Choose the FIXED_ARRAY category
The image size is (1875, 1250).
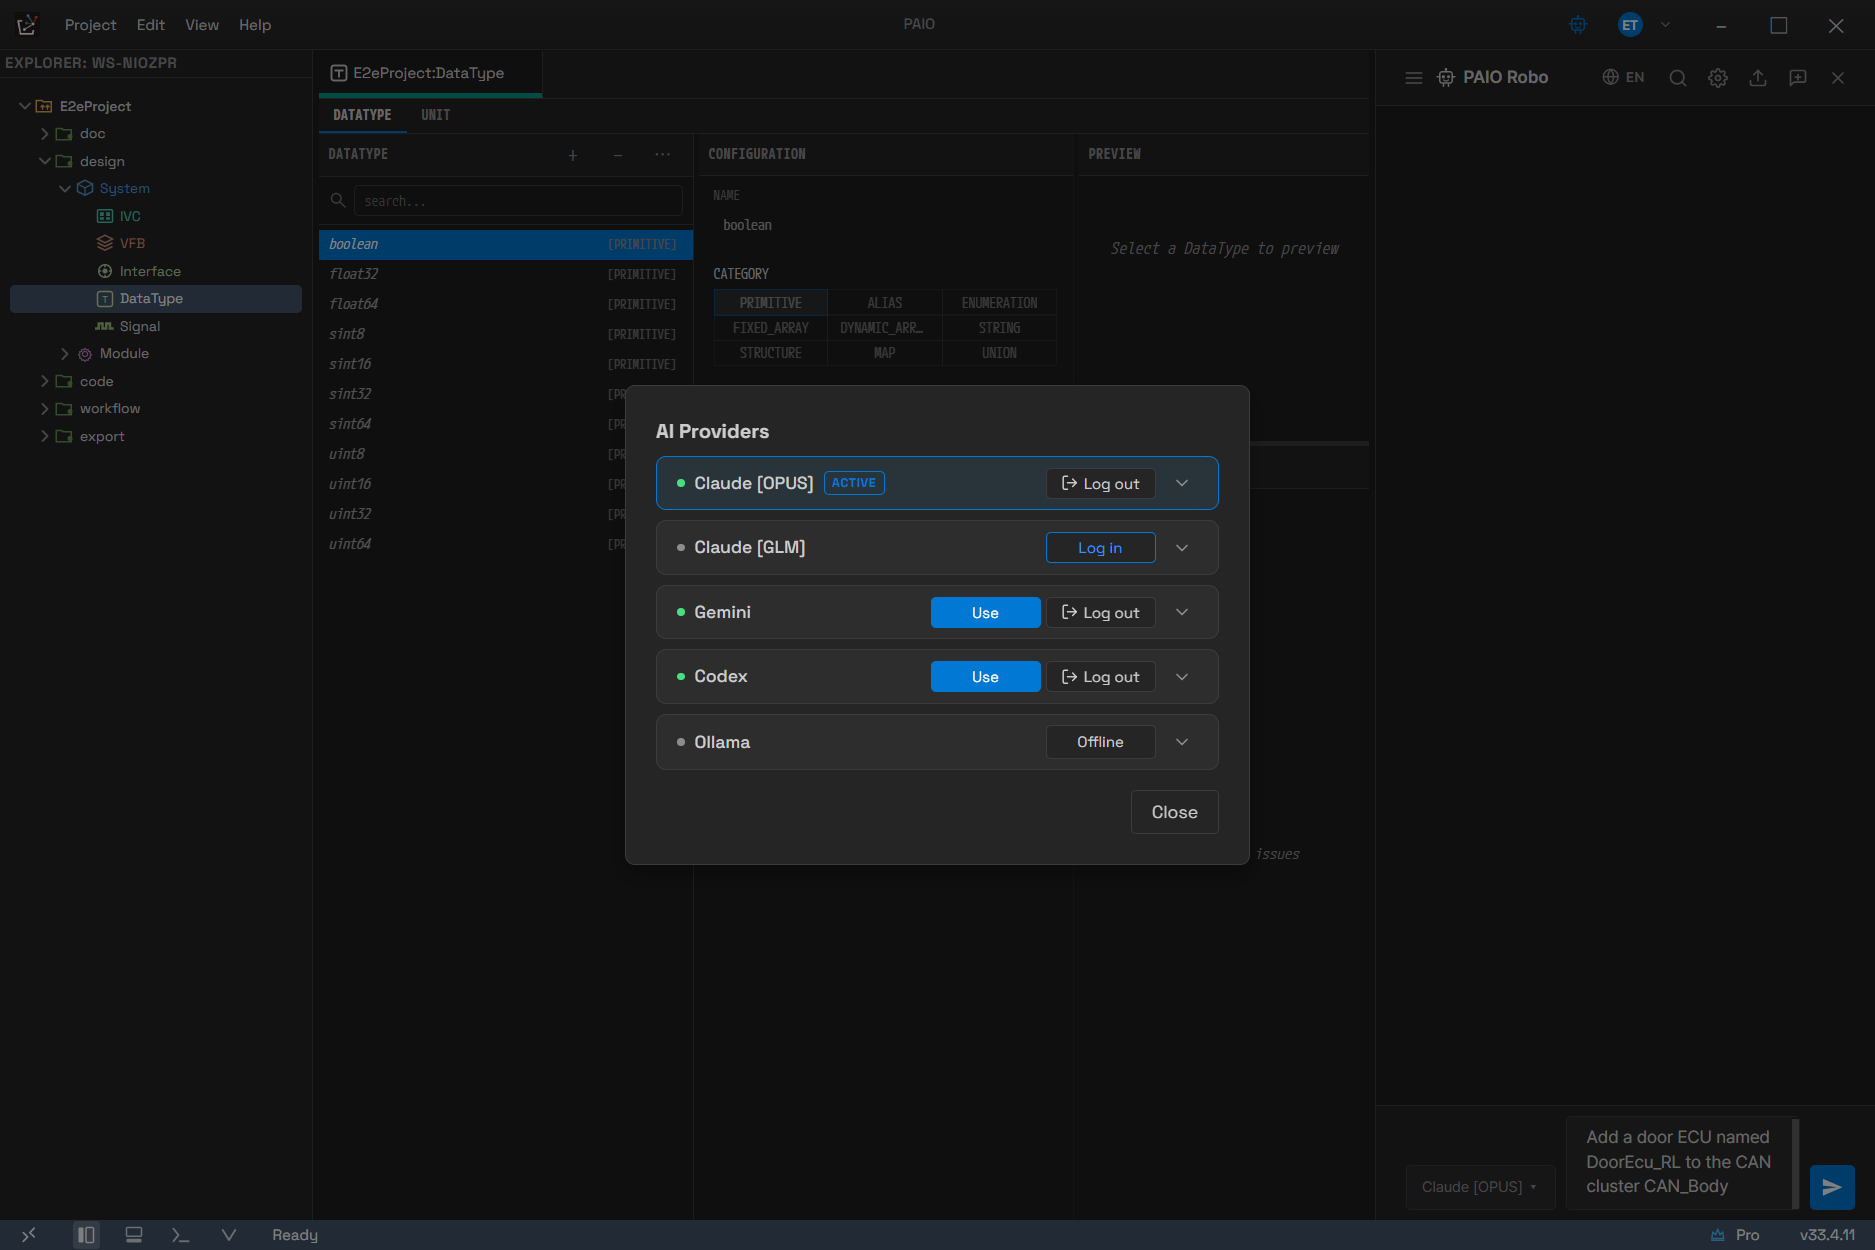pyautogui.click(x=771, y=328)
